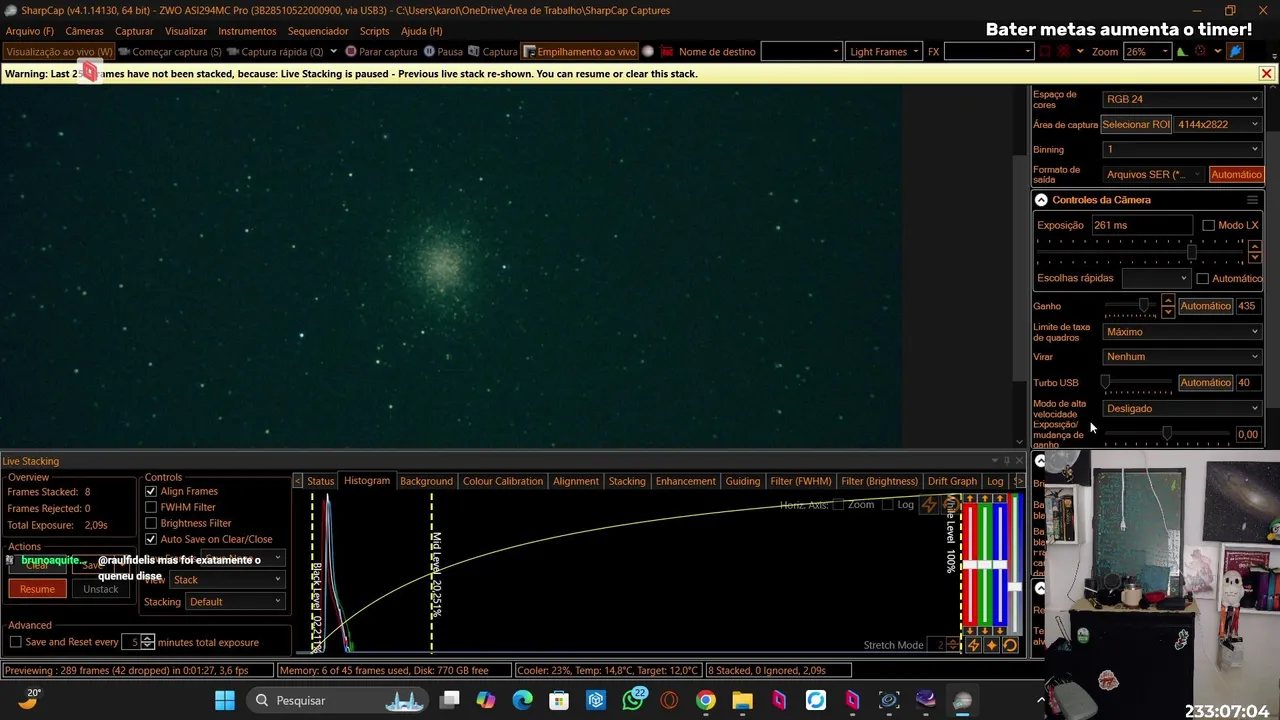Check Automático beside Escolhas rápidas
This screenshot has width=1280, height=720.
1202,279
